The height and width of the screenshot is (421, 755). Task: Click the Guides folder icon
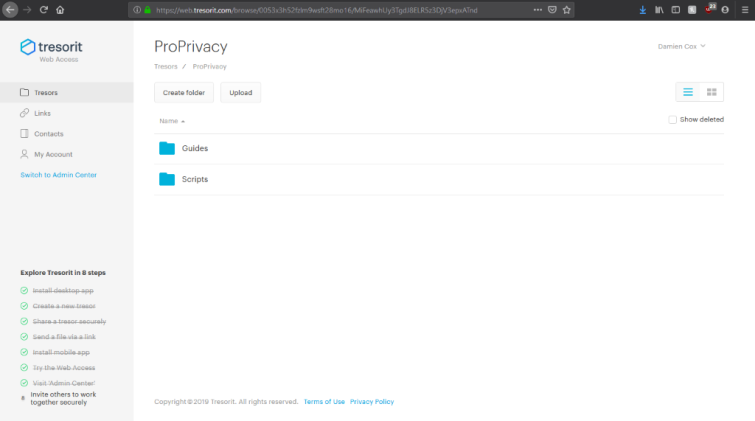click(167, 148)
